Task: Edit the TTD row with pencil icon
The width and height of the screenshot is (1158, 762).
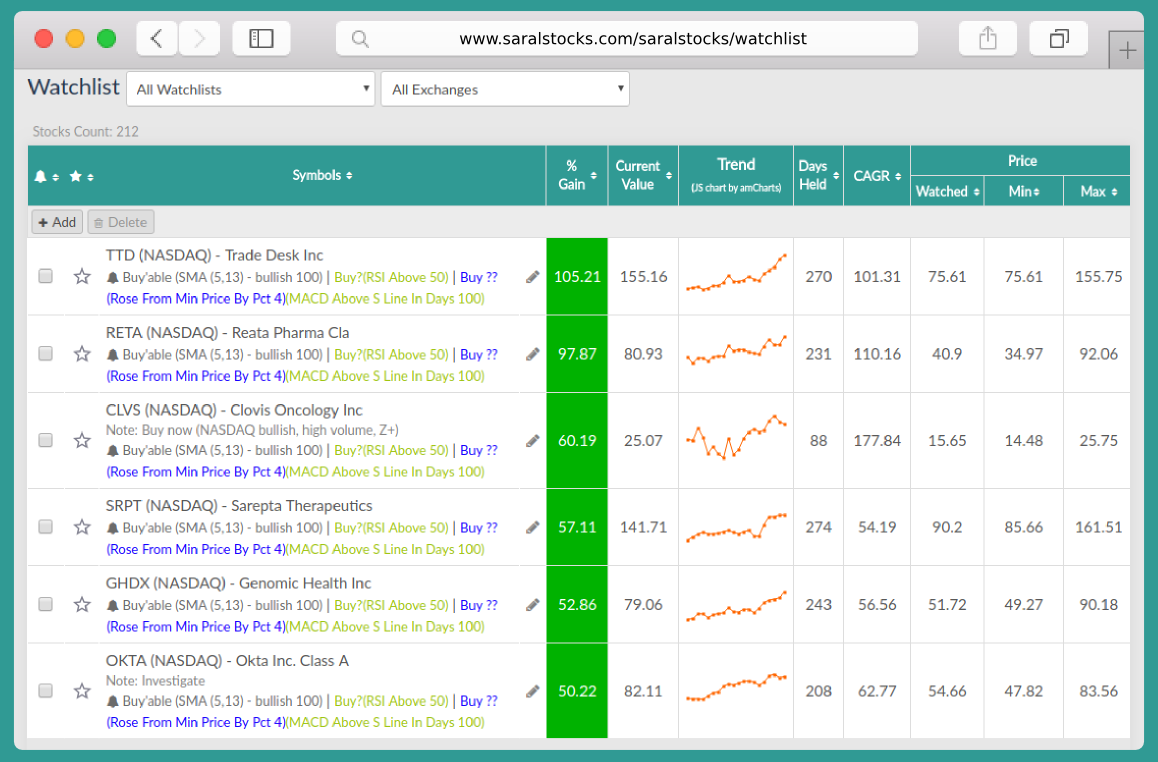Action: (x=532, y=277)
